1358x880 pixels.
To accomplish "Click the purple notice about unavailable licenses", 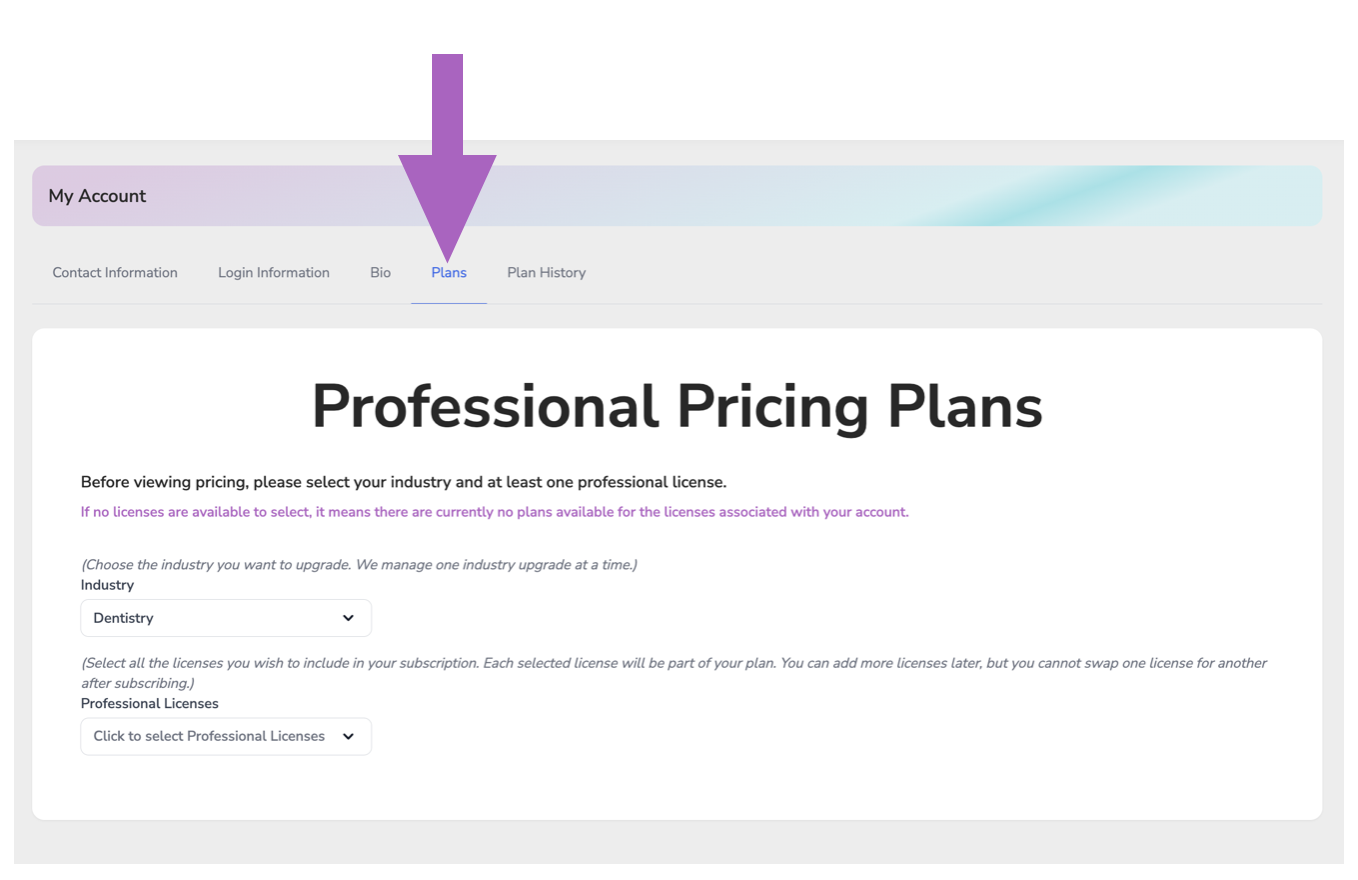I will (x=494, y=511).
